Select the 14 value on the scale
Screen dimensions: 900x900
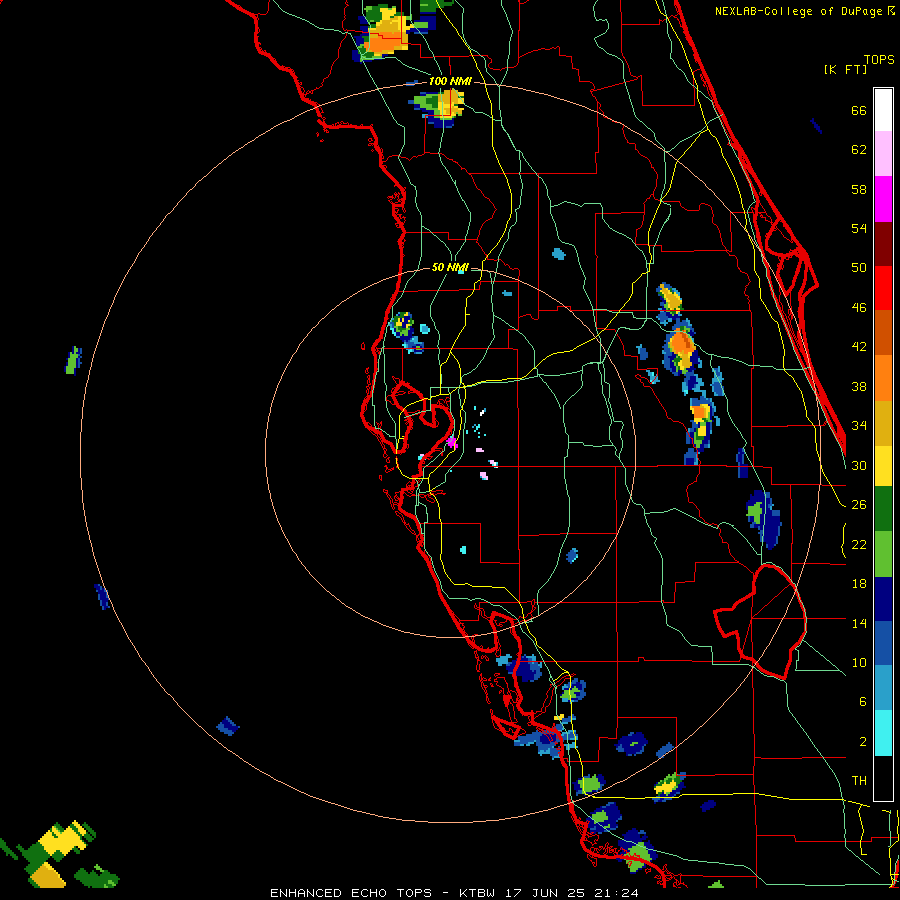pos(859,623)
